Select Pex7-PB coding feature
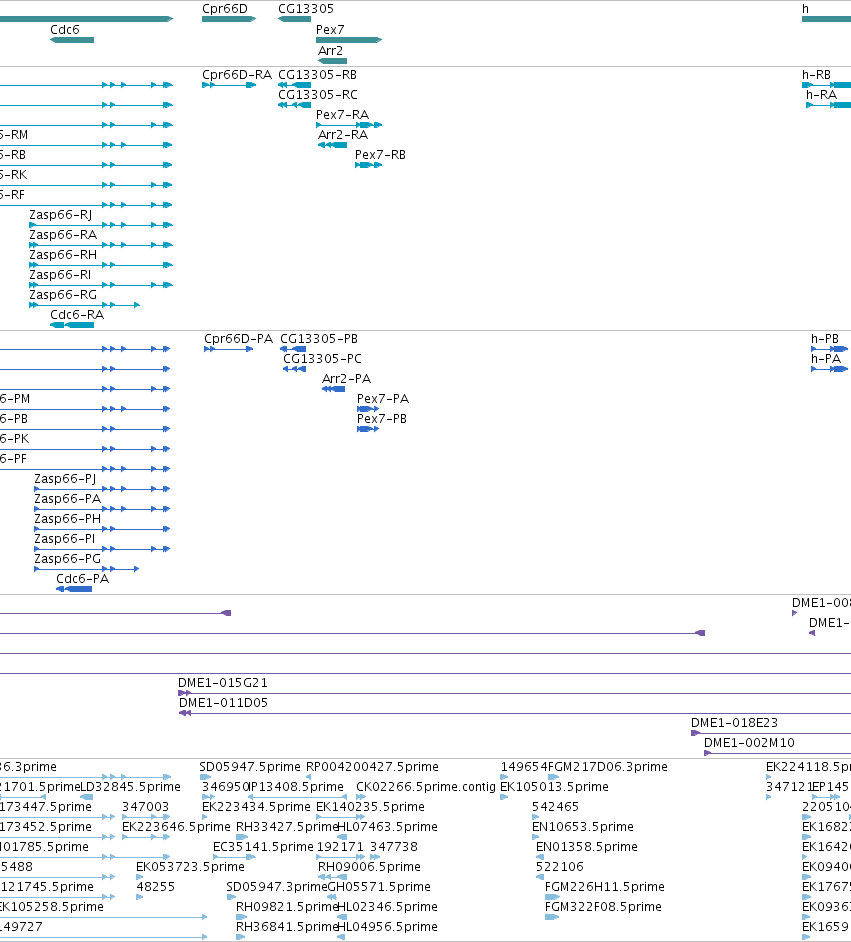Screen dimensions: 851x942 coord(368,429)
